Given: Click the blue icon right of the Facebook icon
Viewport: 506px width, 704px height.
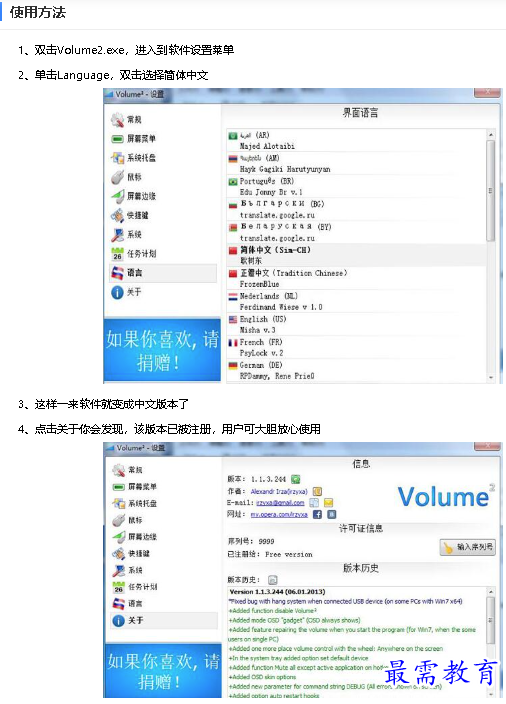Looking at the screenshot, I should [x=331, y=514].
